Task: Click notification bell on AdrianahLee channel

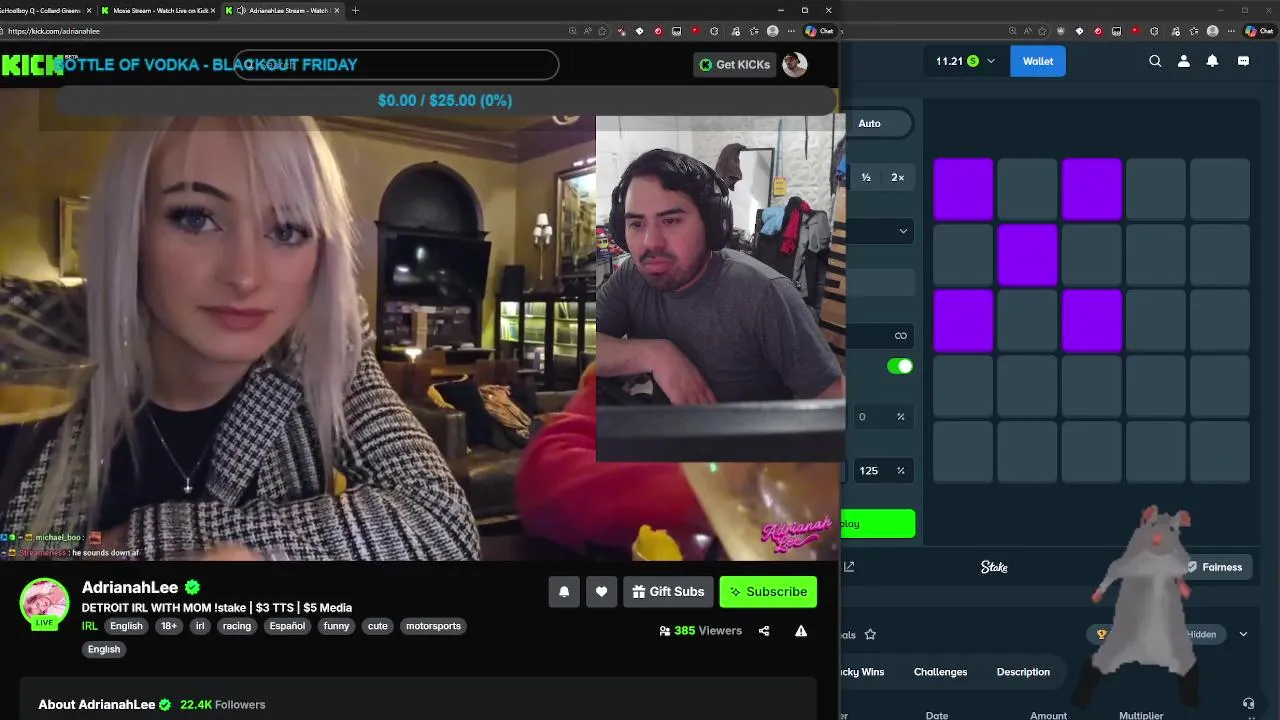Action: [x=564, y=592]
